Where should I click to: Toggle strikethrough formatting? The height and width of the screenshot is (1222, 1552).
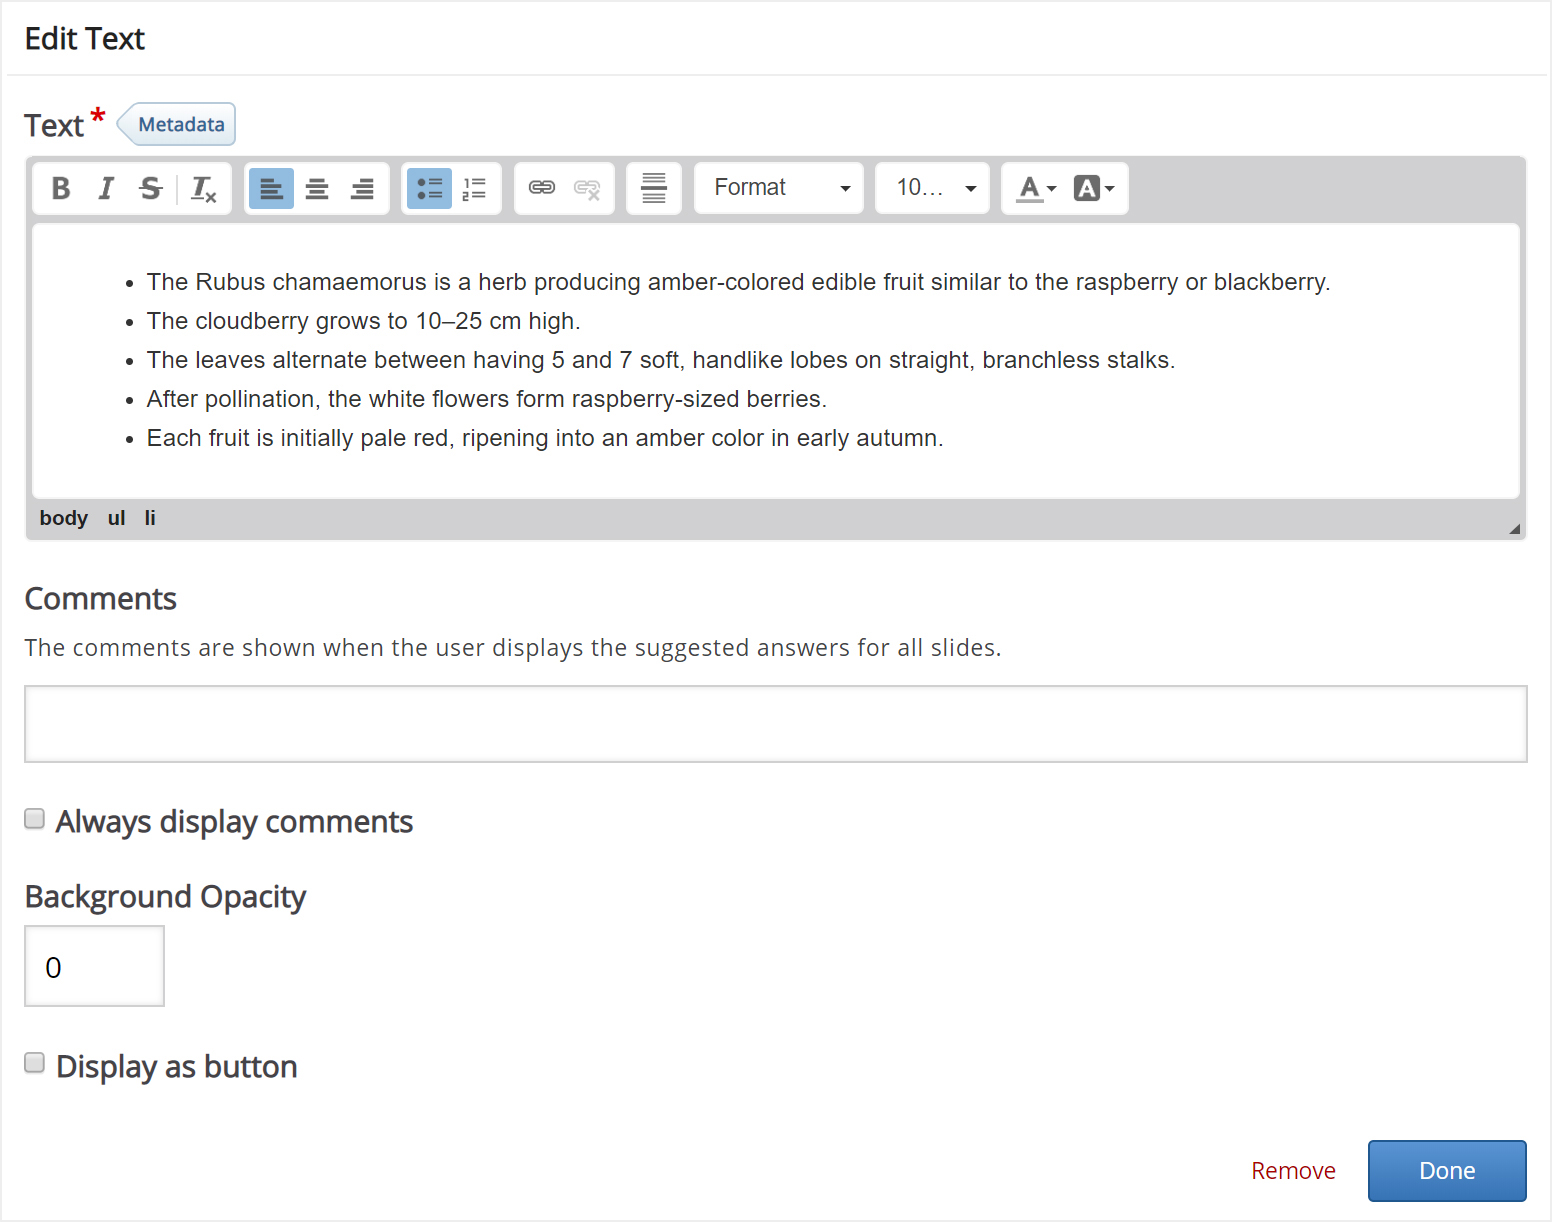coord(151,188)
